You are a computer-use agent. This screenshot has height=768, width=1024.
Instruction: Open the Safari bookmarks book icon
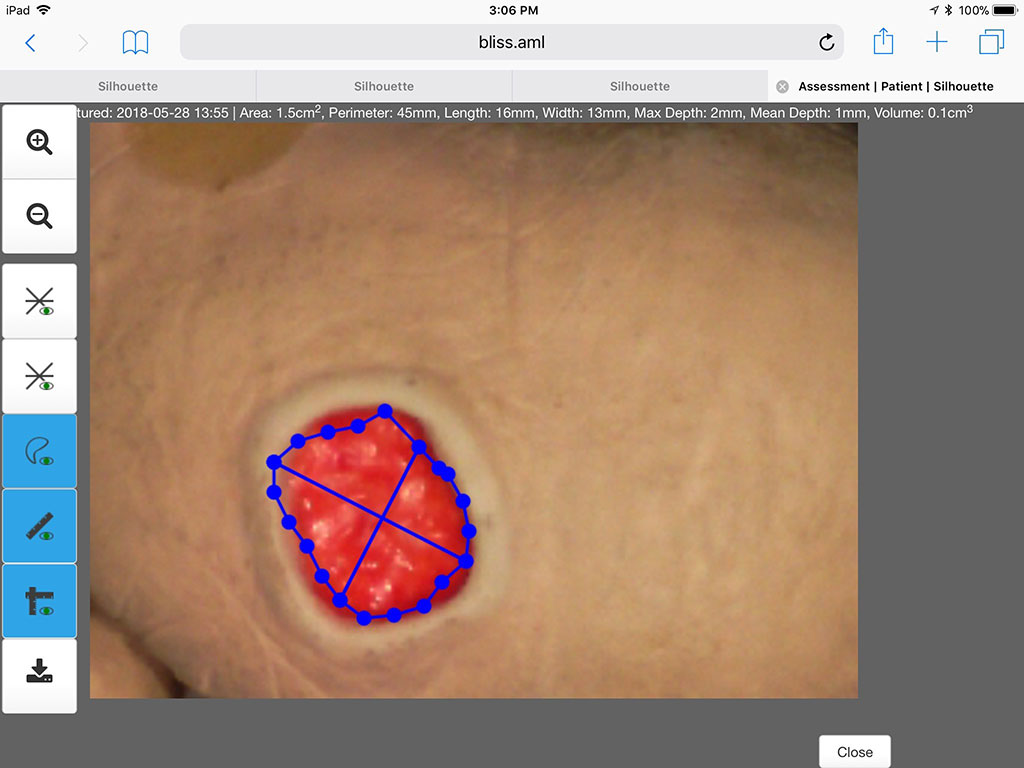tap(135, 42)
